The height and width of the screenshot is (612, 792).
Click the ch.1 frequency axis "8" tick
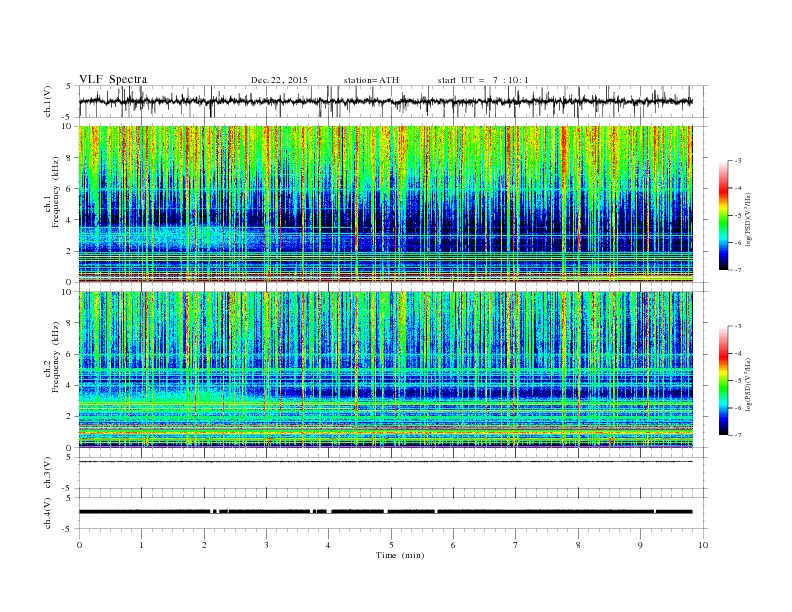click(x=70, y=158)
